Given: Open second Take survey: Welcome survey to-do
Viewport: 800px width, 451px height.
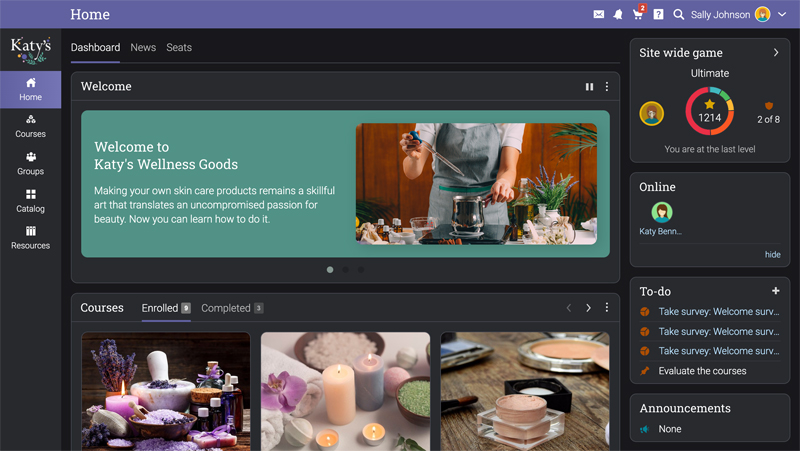Looking at the screenshot, I should 719,331.
